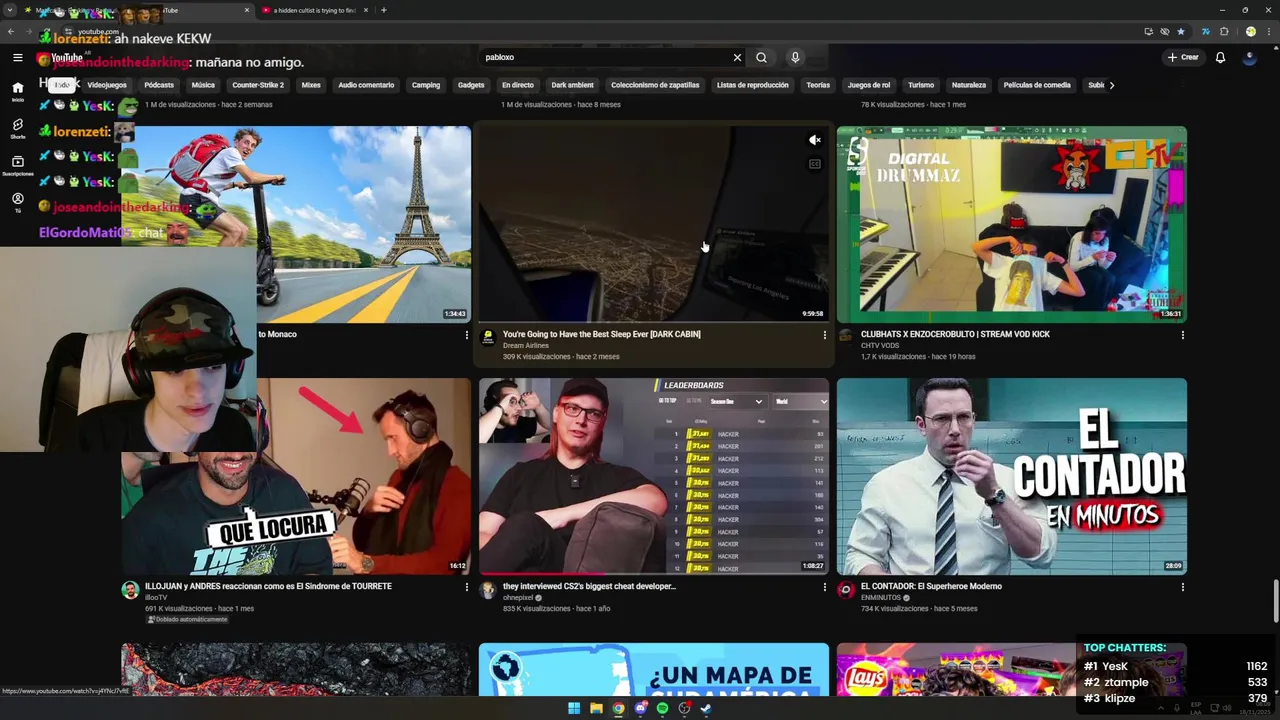Open options for the Monaco video
Screen dimensions: 1280x720
point(467,335)
